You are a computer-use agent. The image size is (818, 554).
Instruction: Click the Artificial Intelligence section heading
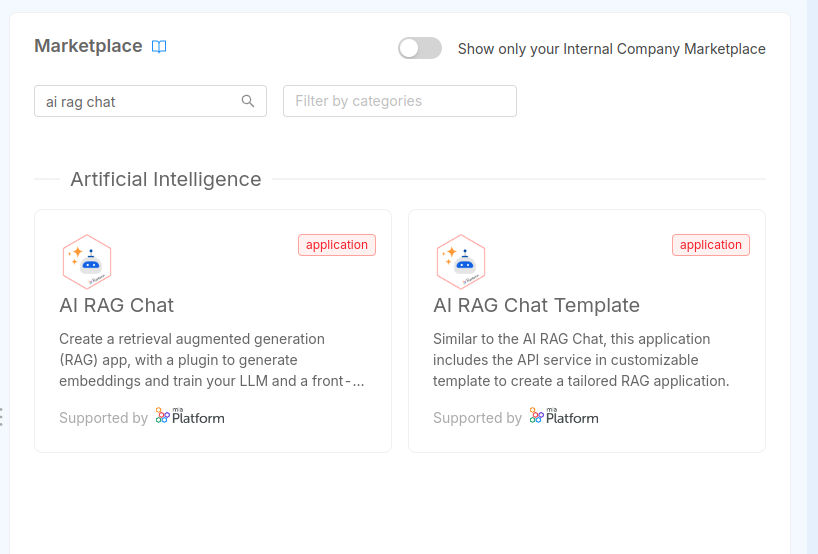click(x=166, y=179)
